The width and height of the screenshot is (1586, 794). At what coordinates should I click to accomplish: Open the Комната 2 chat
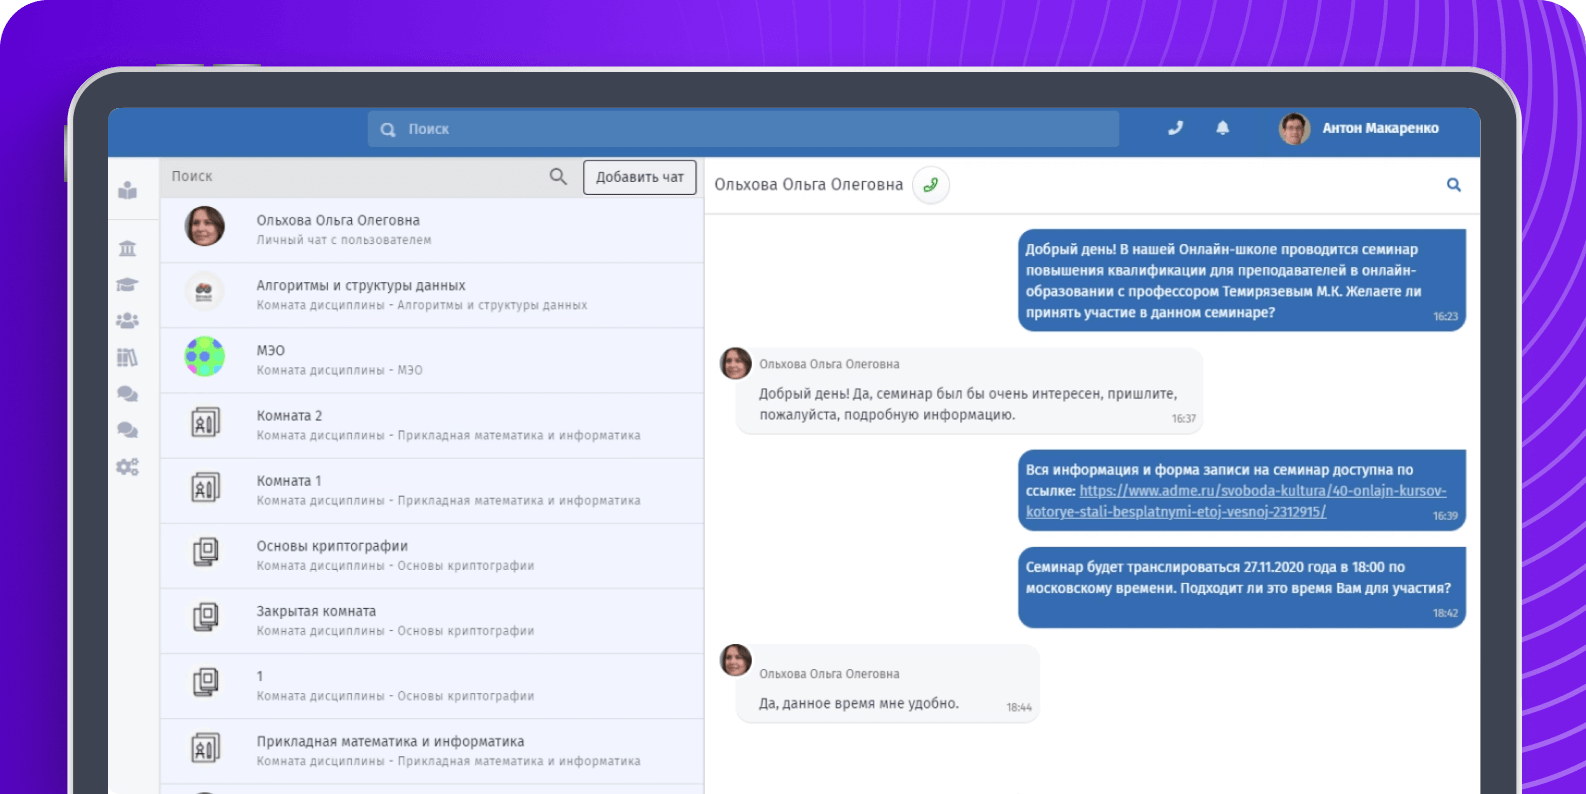[432, 425]
